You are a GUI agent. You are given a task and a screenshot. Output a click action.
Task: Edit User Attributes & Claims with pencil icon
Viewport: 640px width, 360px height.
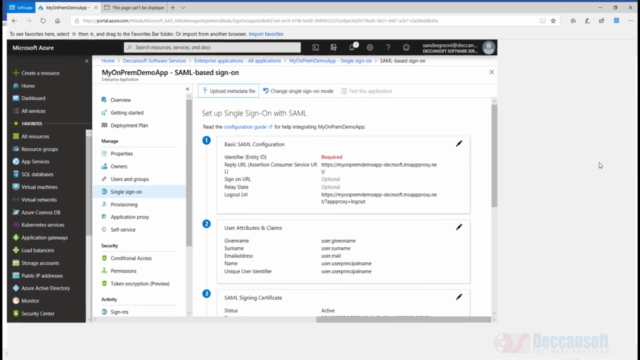click(x=459, y=227)
